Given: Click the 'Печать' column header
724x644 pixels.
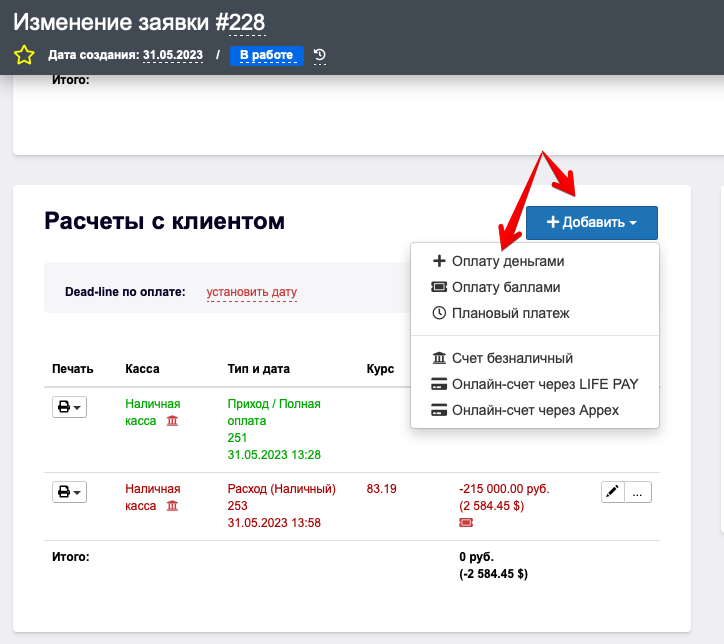Looking at the screenshot, I should (72, 369).
